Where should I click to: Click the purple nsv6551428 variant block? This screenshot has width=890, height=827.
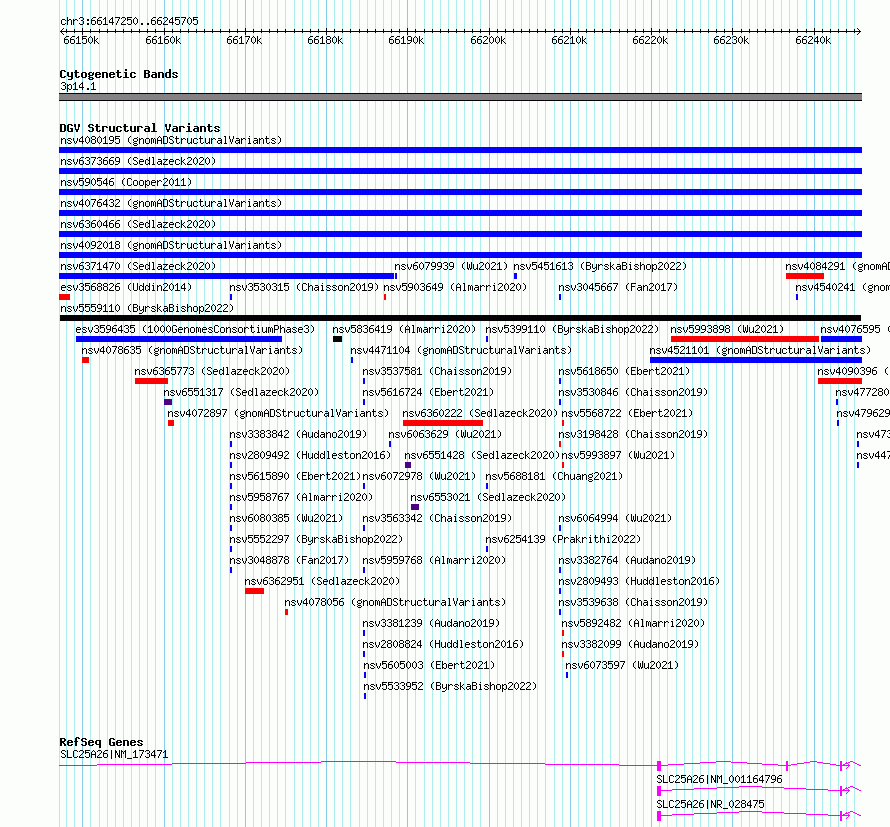click(408, 465)
